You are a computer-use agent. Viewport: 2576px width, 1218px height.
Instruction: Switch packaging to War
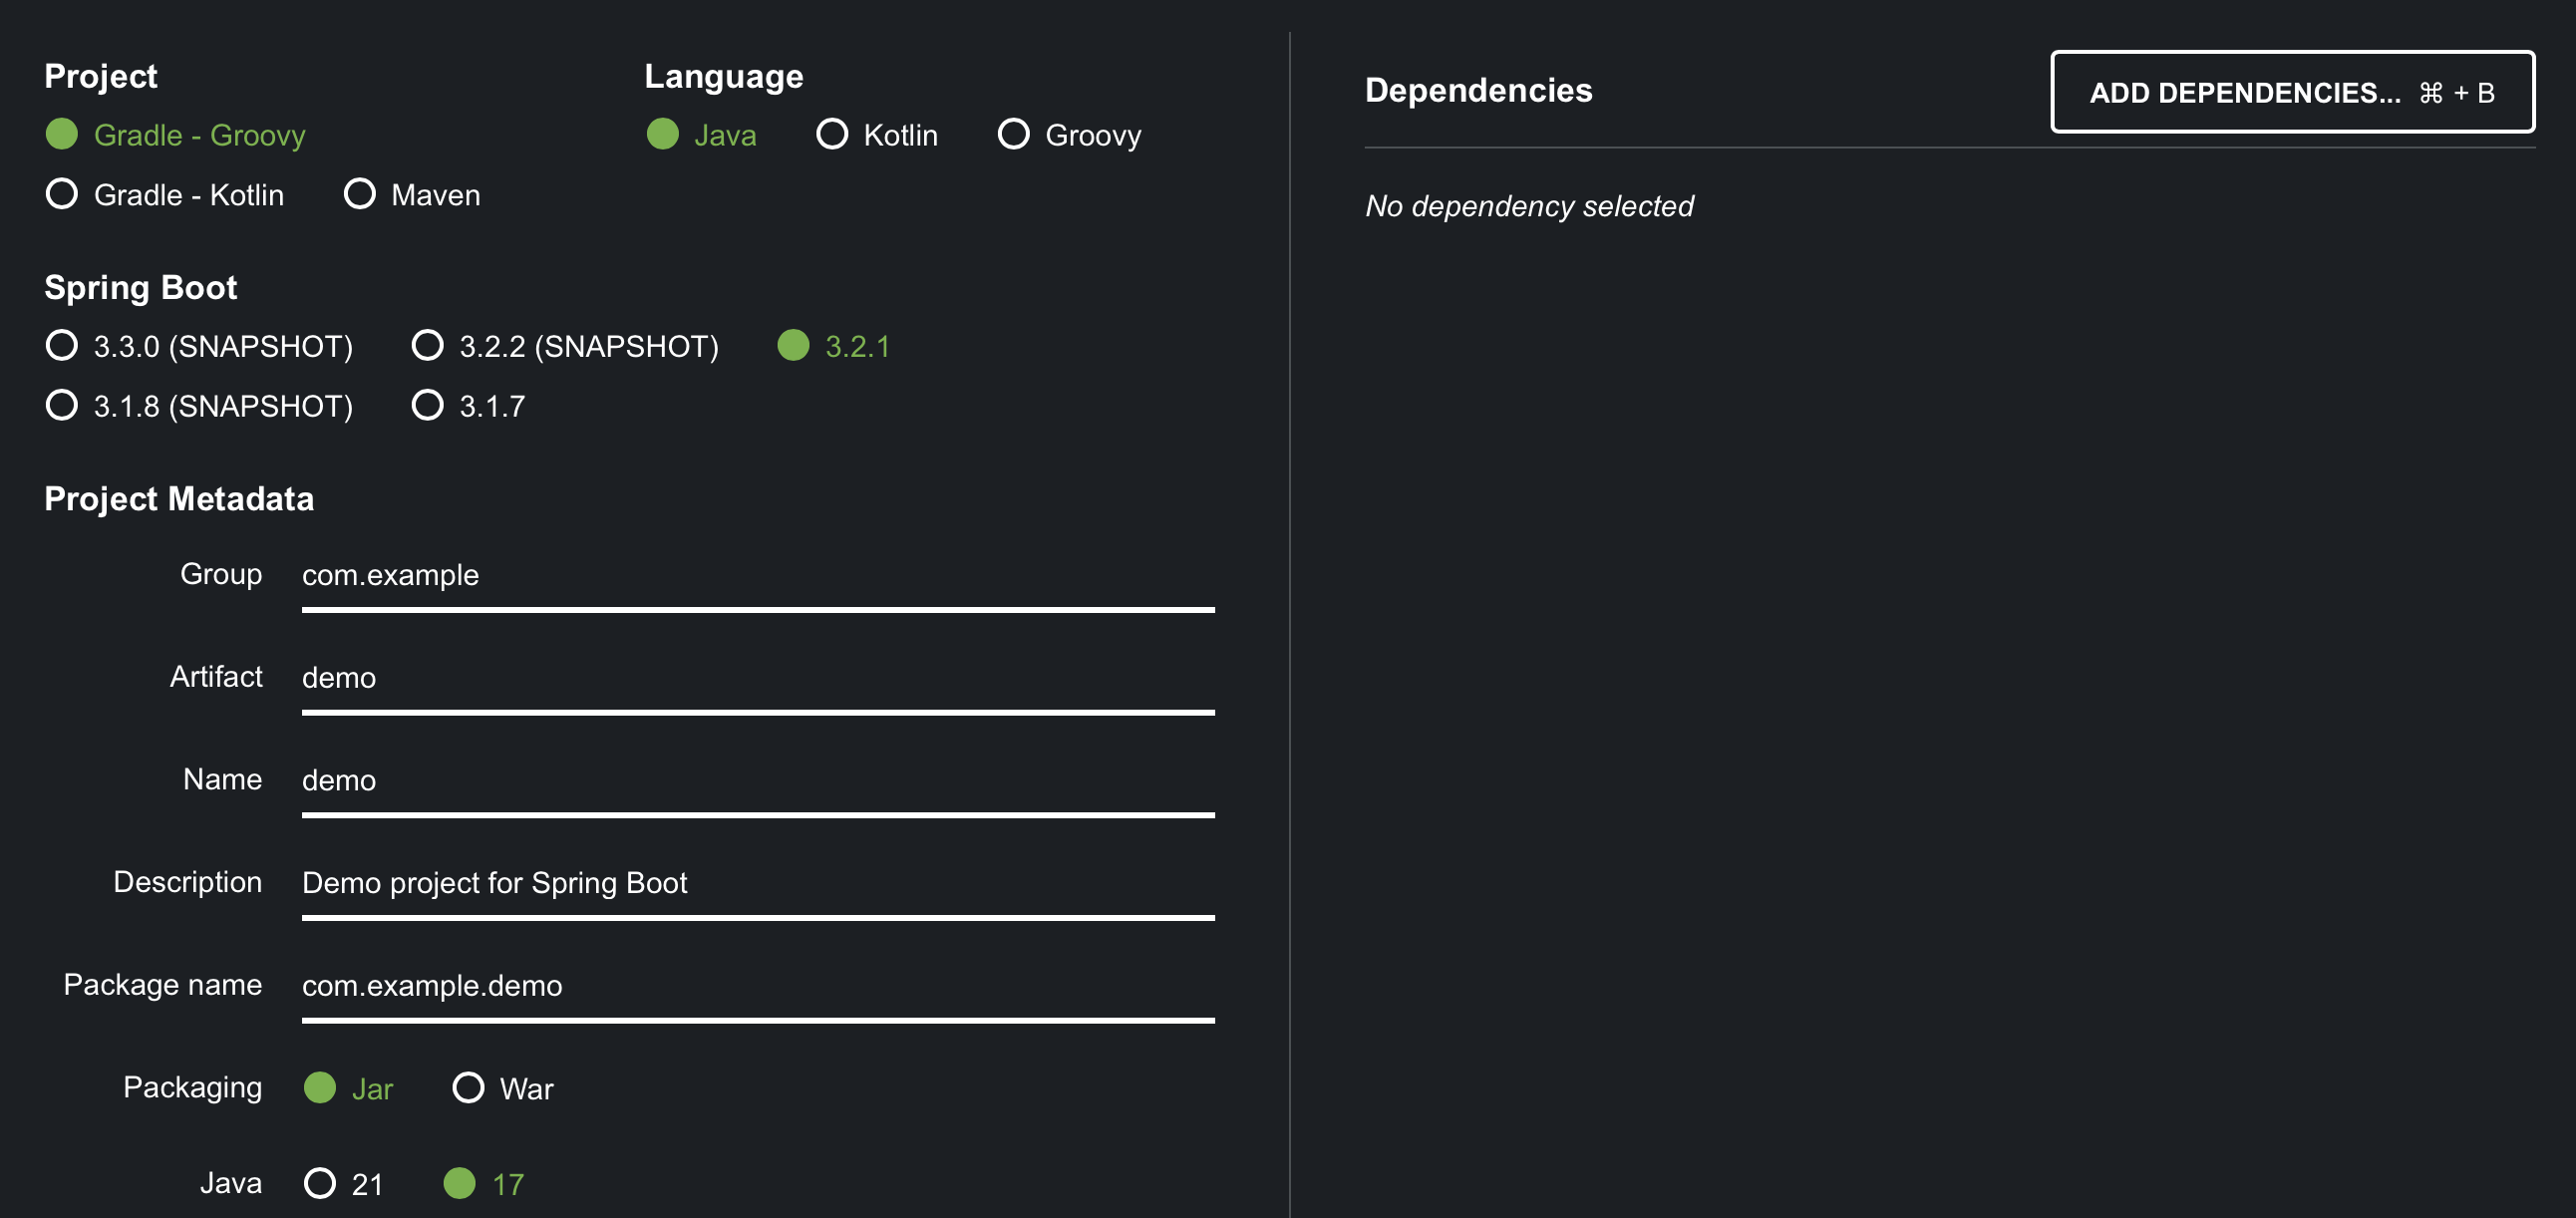[x=503, y=1088]
